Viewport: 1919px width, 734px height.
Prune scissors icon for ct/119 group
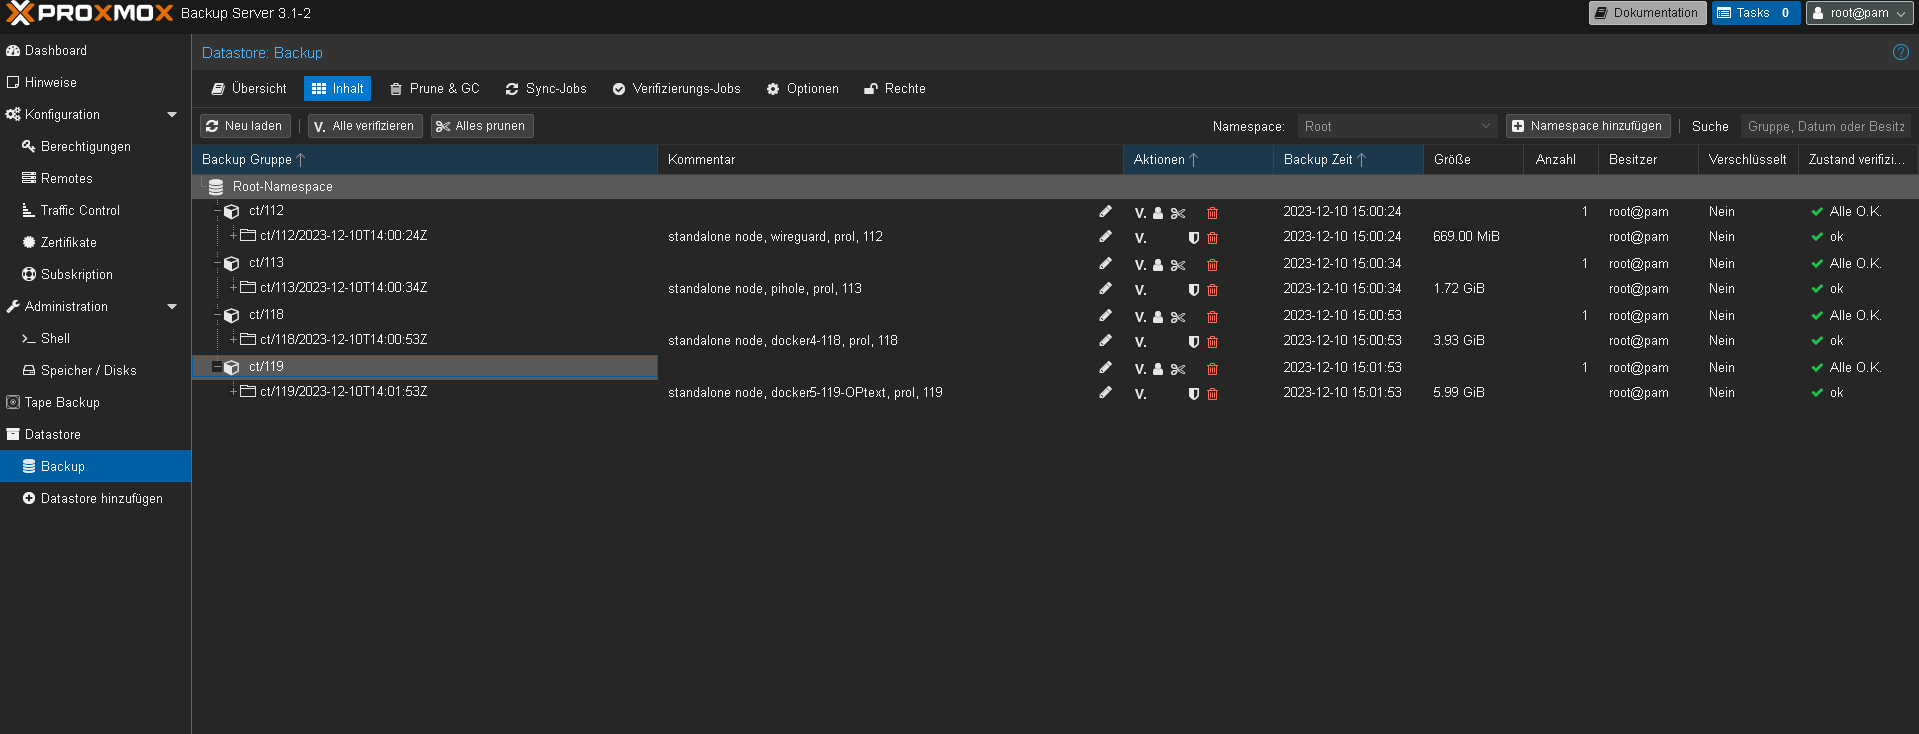[1178, 369]
